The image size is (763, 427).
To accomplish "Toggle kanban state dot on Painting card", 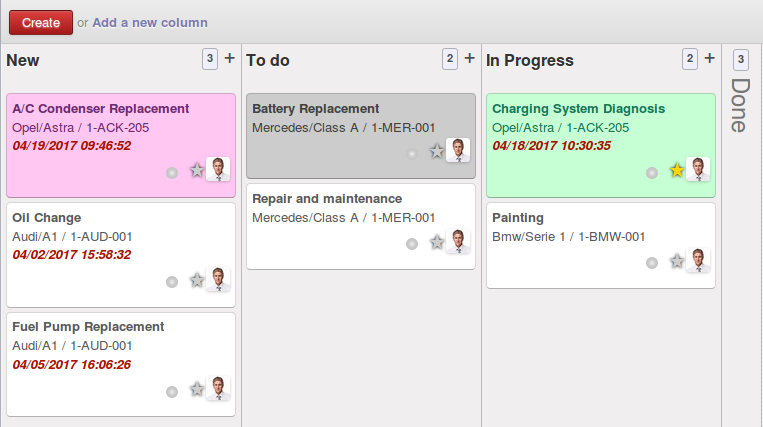I will (652, 263).
